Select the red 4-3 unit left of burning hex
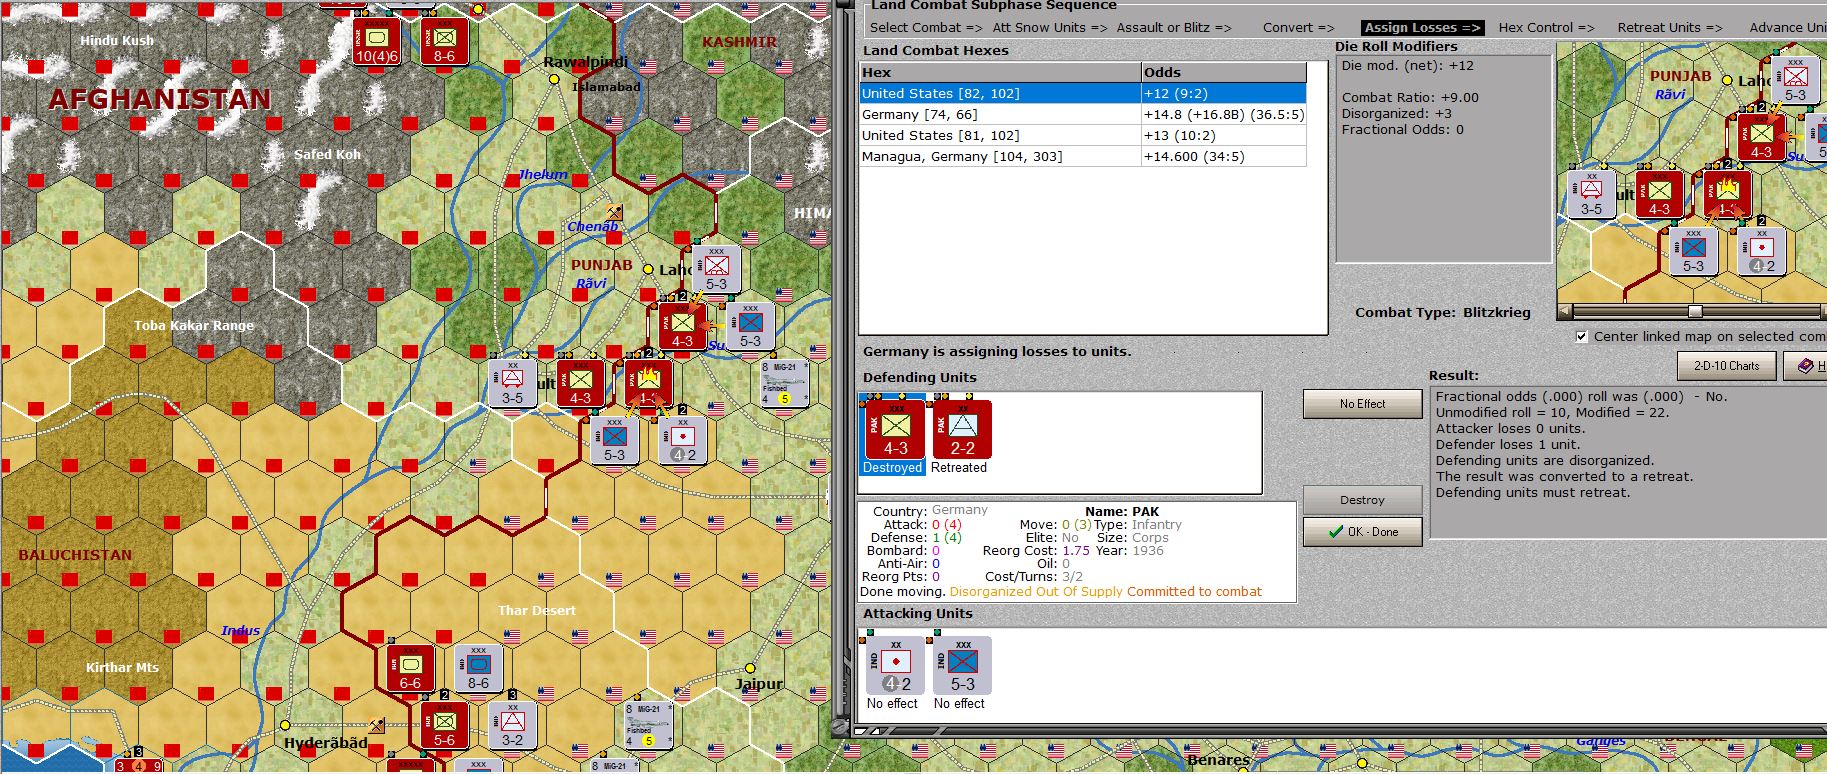 click(x=580, y=383)
